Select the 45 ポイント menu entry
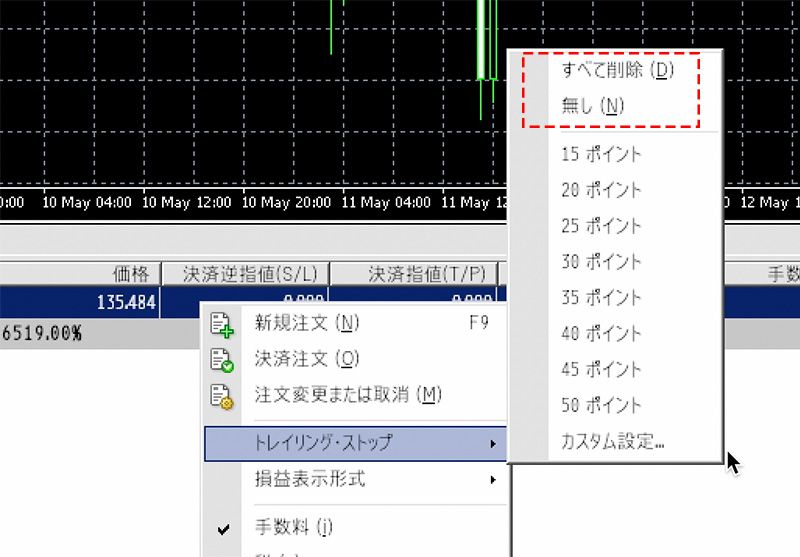 pyautogui.click(x=601, y=370)
